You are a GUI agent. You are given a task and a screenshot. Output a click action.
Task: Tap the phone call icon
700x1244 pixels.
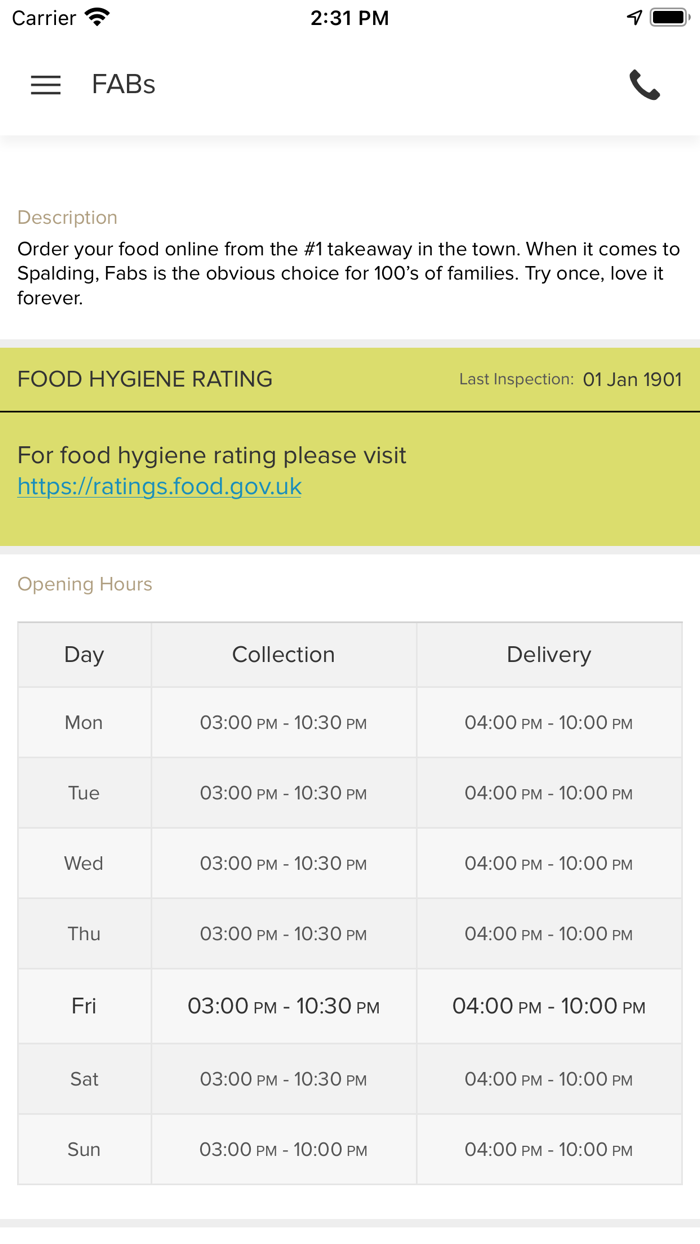click(645, 85)
